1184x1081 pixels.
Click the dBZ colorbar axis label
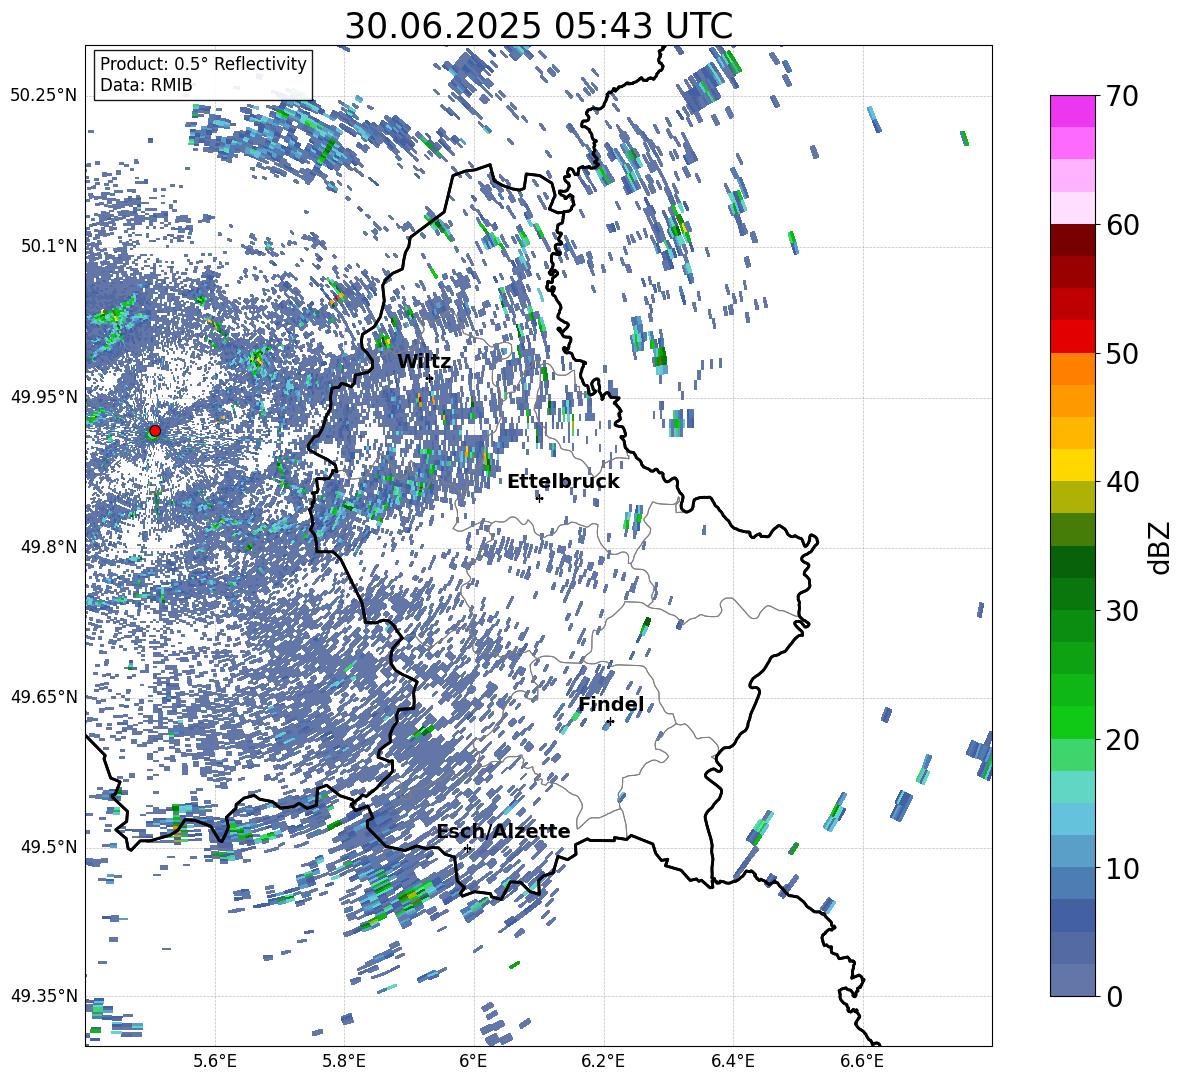pos(1161,547)
